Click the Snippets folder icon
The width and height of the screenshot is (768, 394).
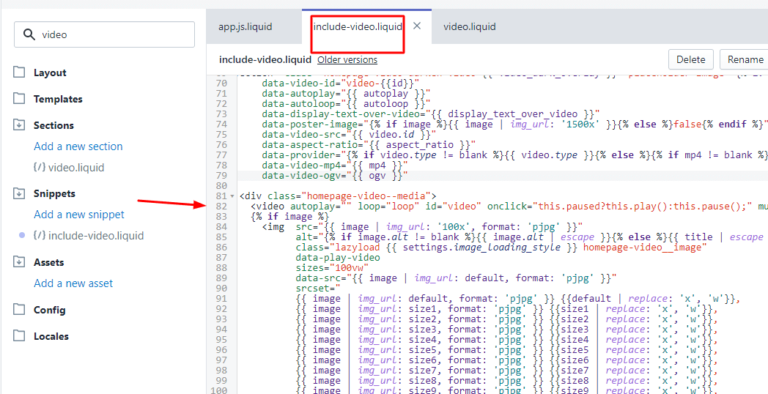(x=19, y=194)
